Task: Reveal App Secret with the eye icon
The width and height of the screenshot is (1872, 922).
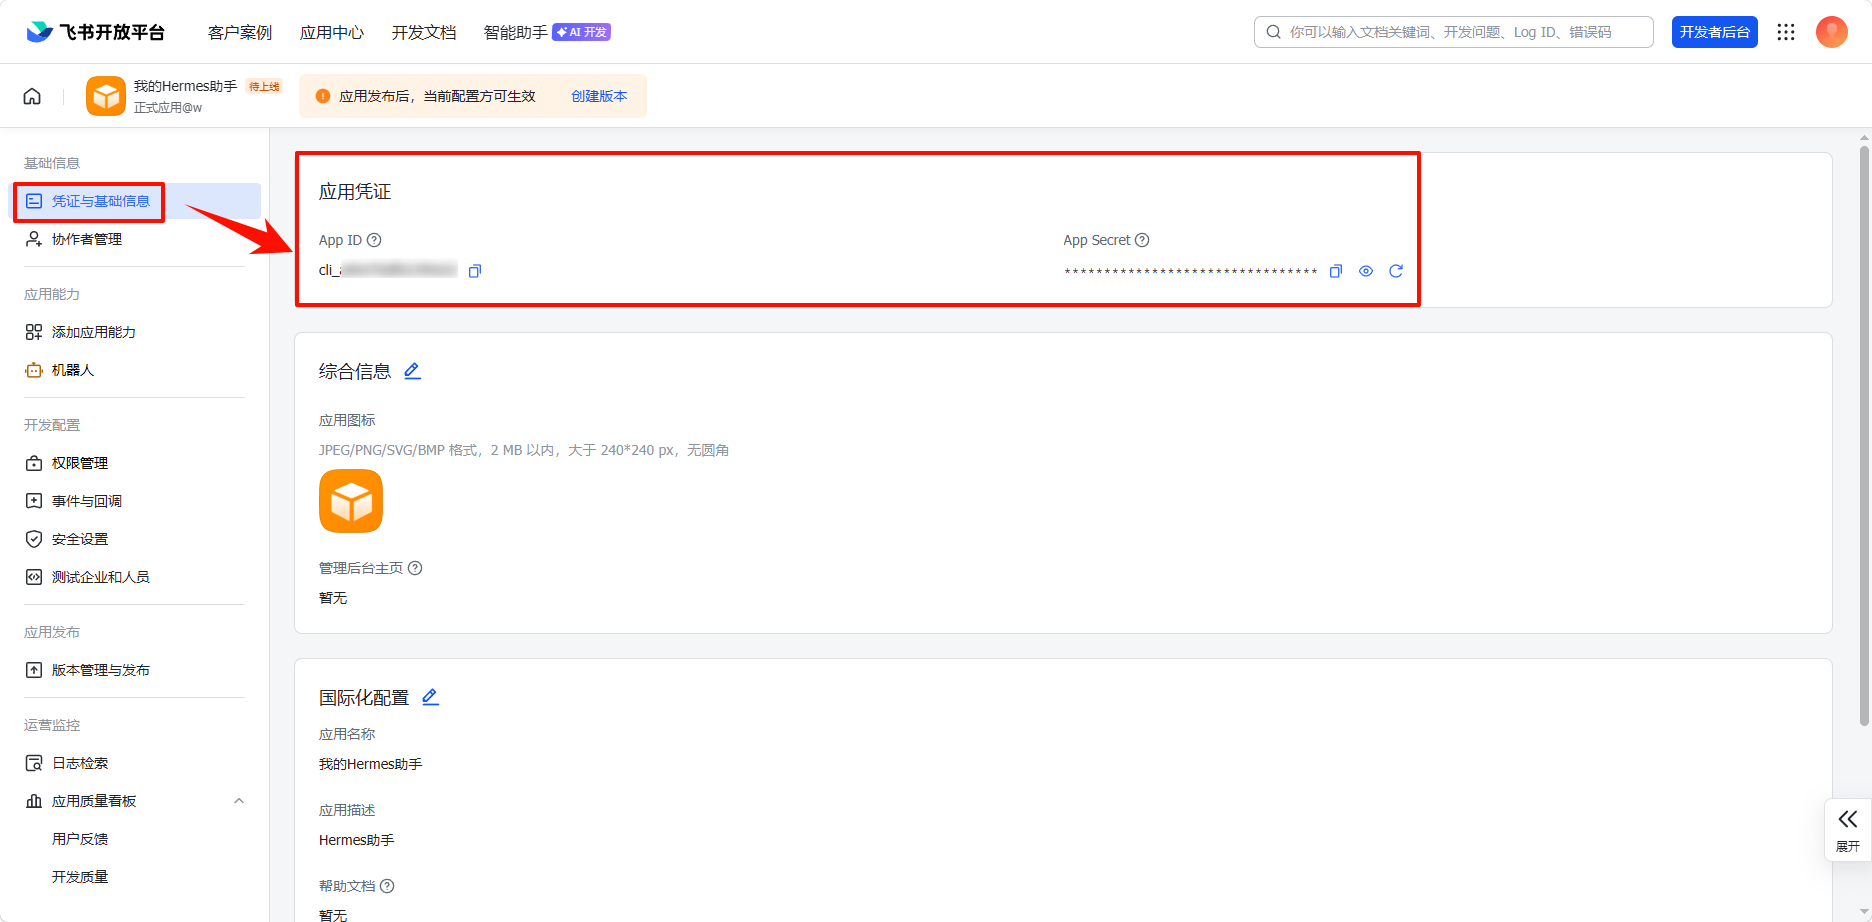Action: point(1366,271)
